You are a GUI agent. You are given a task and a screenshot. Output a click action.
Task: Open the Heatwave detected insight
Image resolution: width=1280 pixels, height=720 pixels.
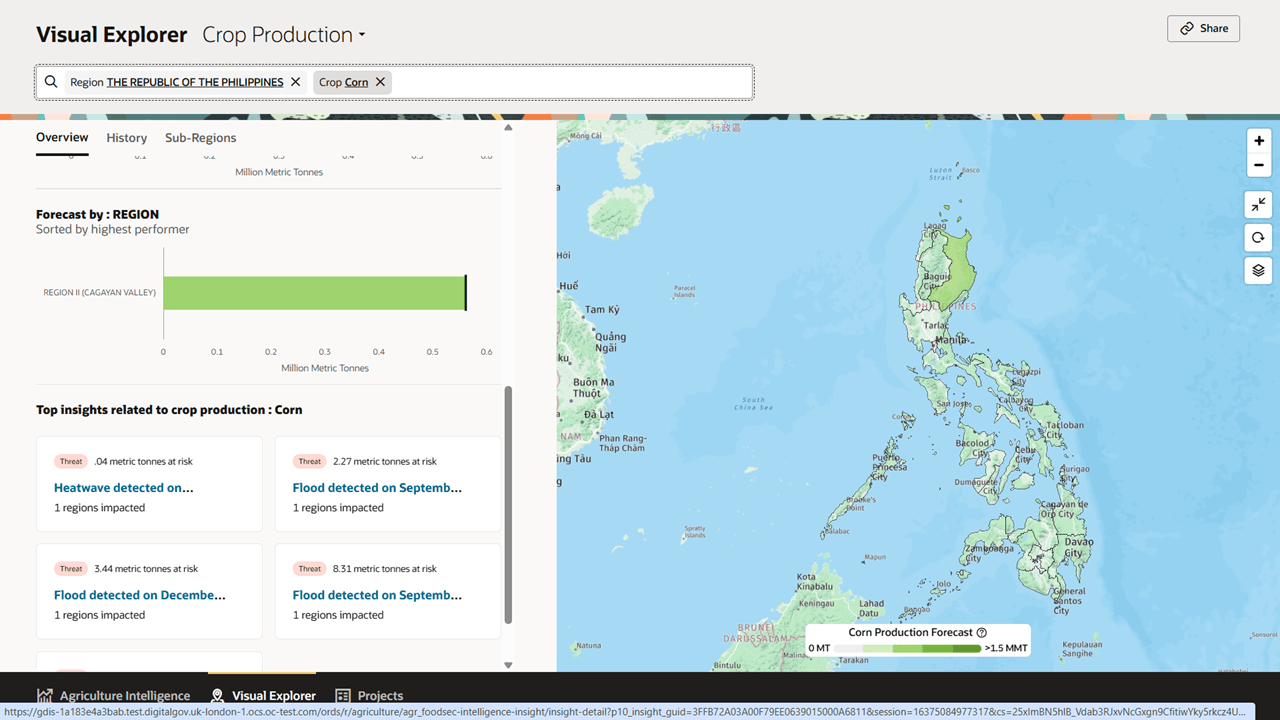pyautogui.click(x=123, y=487)
